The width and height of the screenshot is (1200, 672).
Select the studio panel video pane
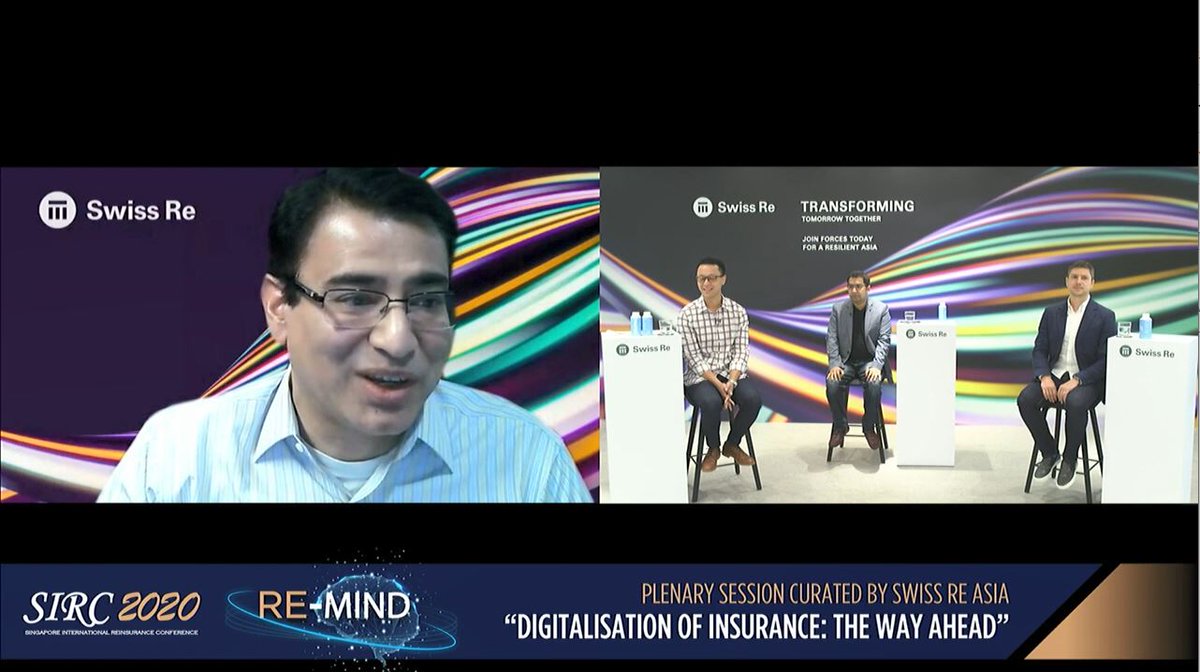coord(899,335)
